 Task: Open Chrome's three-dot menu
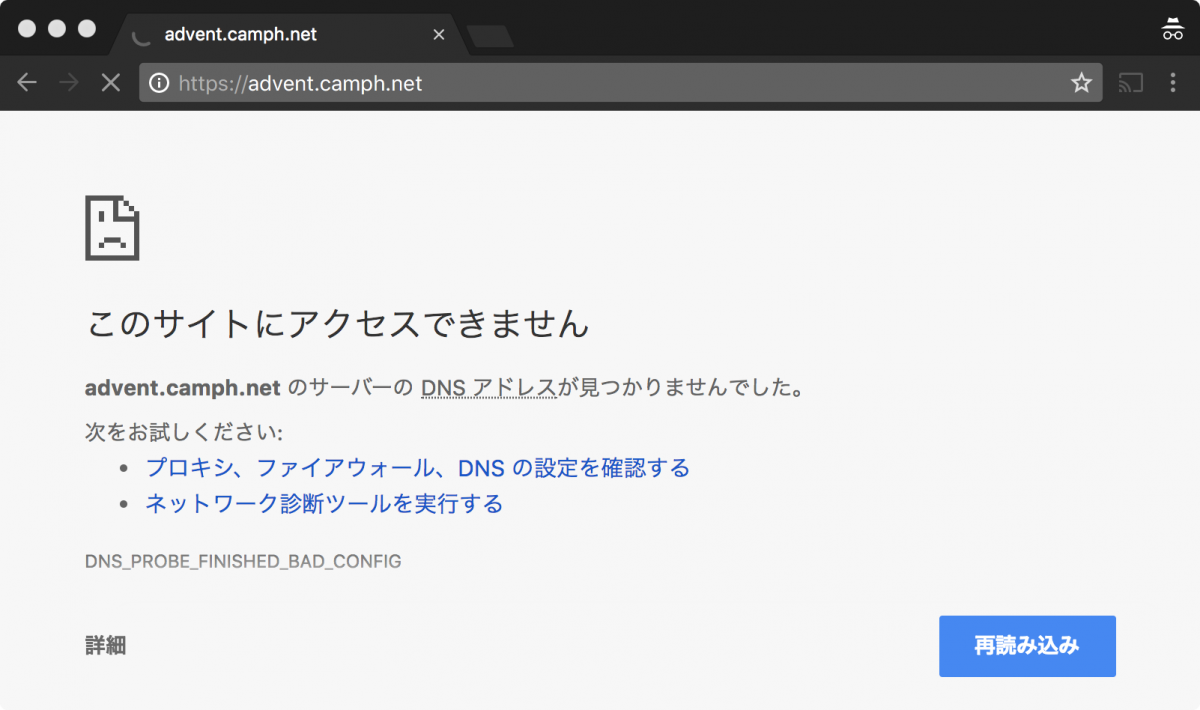1173,83
